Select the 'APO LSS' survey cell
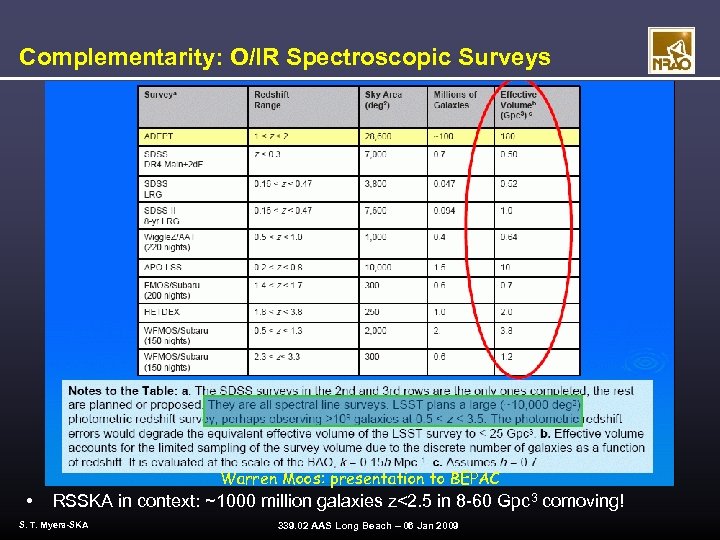The height and width of the screenshot is (540, 720). pyautogui.click(x=193, y=268)
